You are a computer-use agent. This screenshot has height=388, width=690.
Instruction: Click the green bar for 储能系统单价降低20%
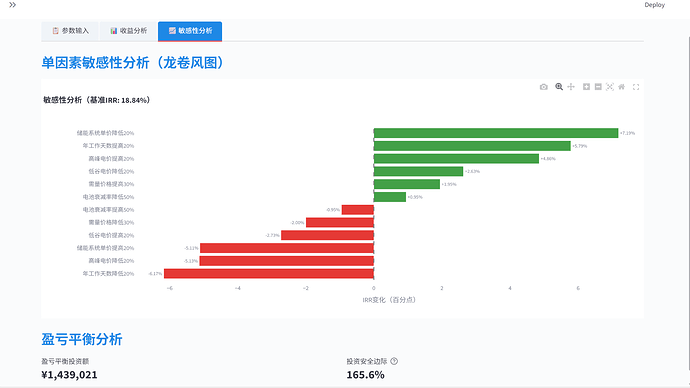click(x=496, y=133)
